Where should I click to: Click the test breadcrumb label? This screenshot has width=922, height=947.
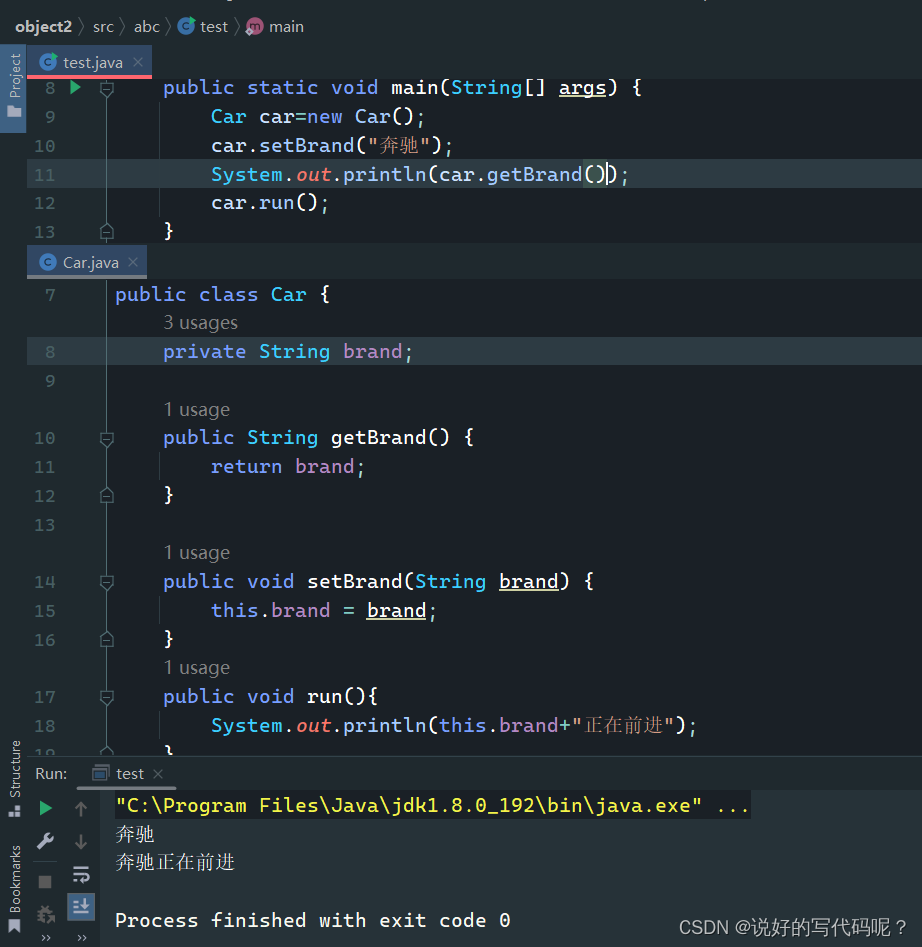[x=214, y=27]
